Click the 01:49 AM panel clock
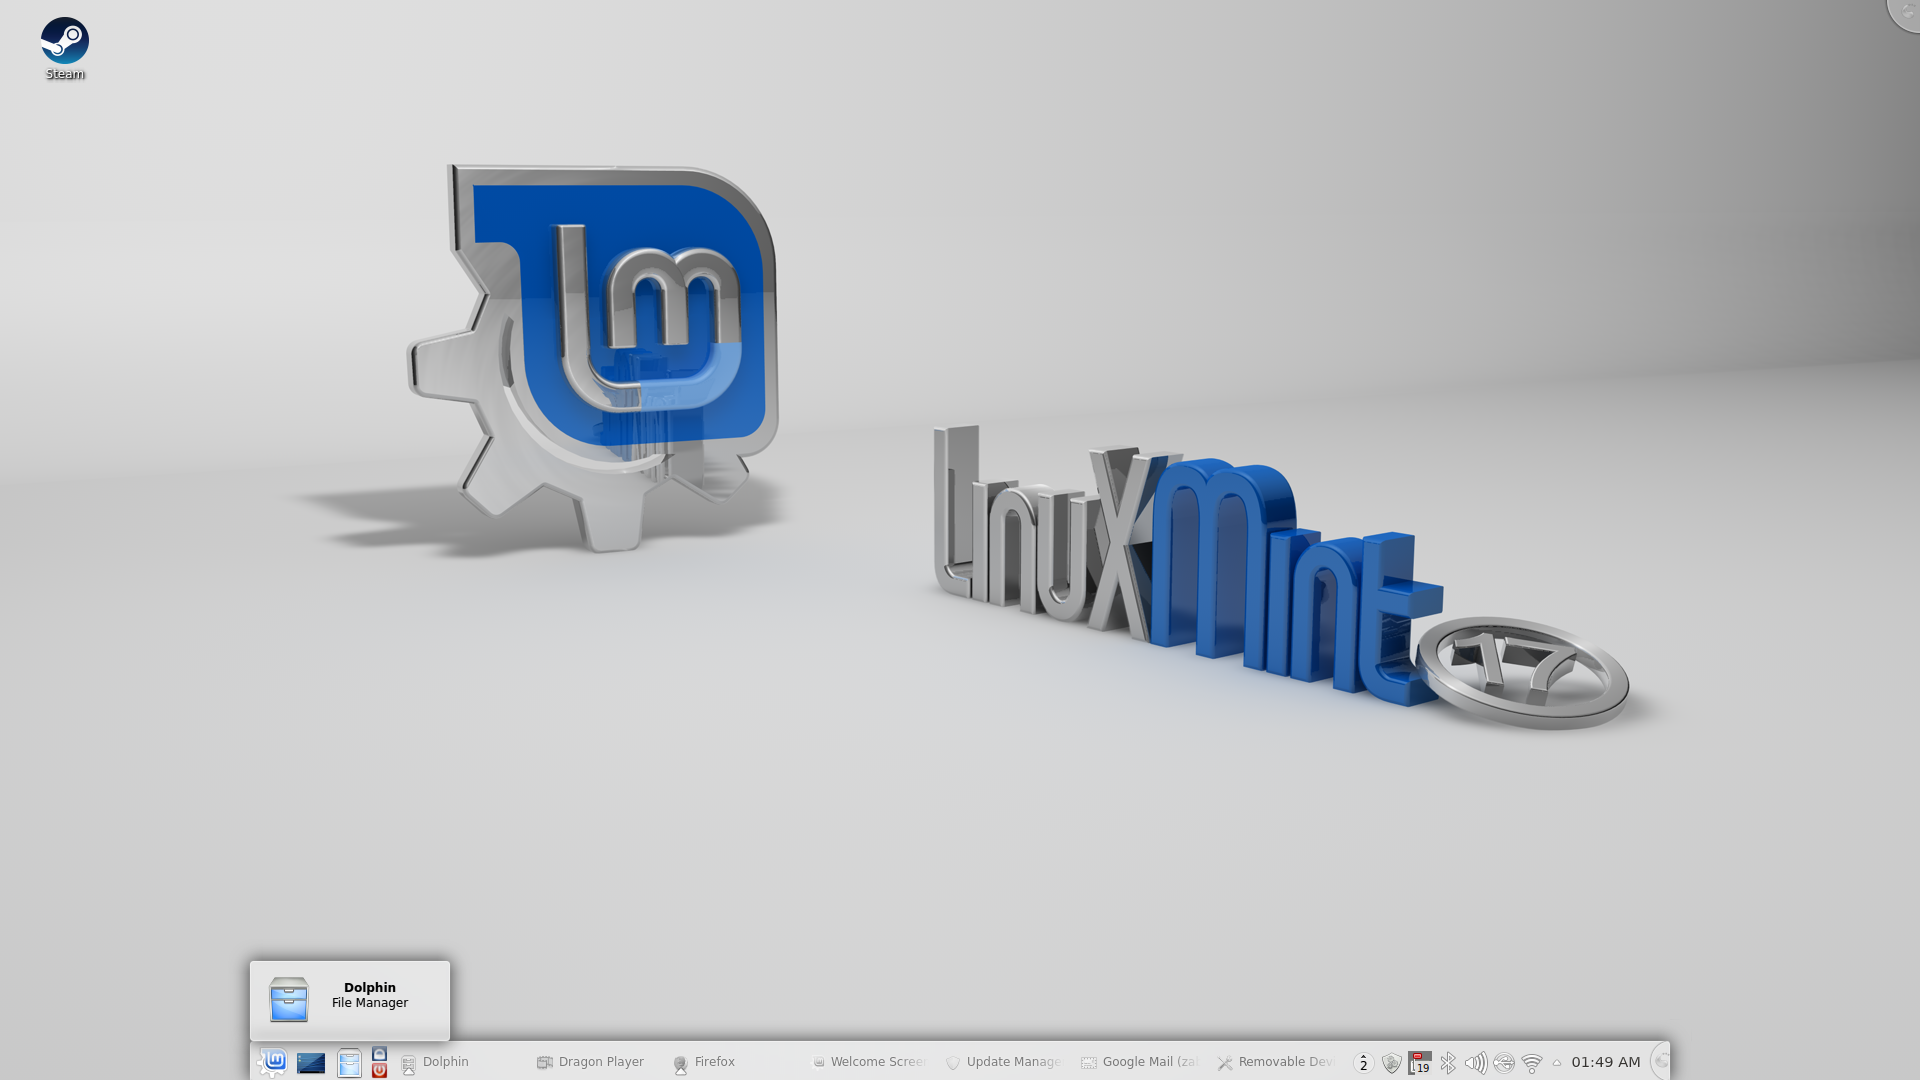1920x1080 pixels. 1606,1062
